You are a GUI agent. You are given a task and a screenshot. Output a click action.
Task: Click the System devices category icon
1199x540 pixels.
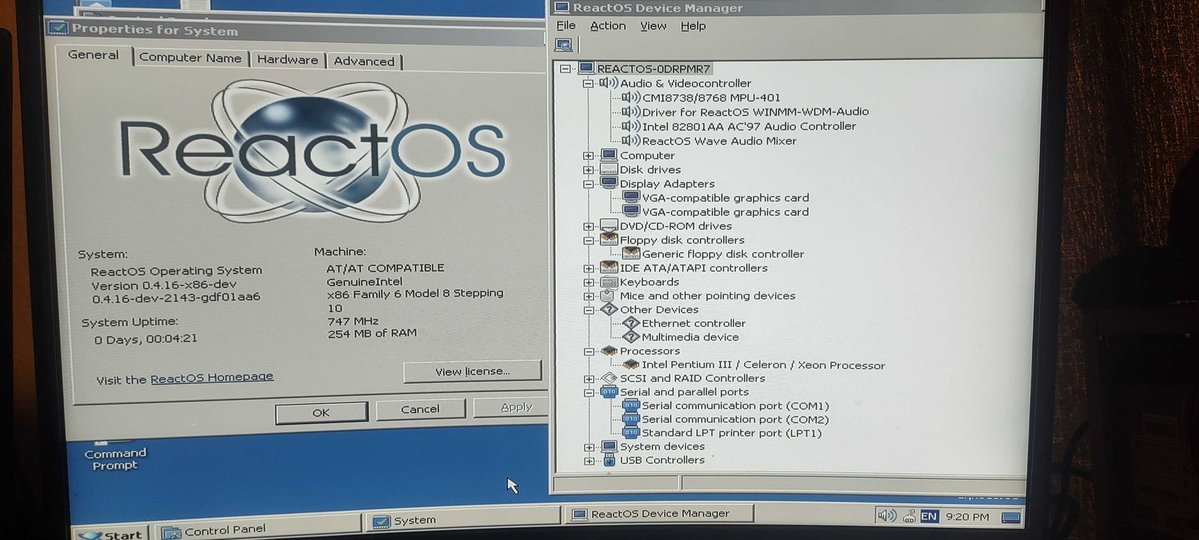click(609, 447)
